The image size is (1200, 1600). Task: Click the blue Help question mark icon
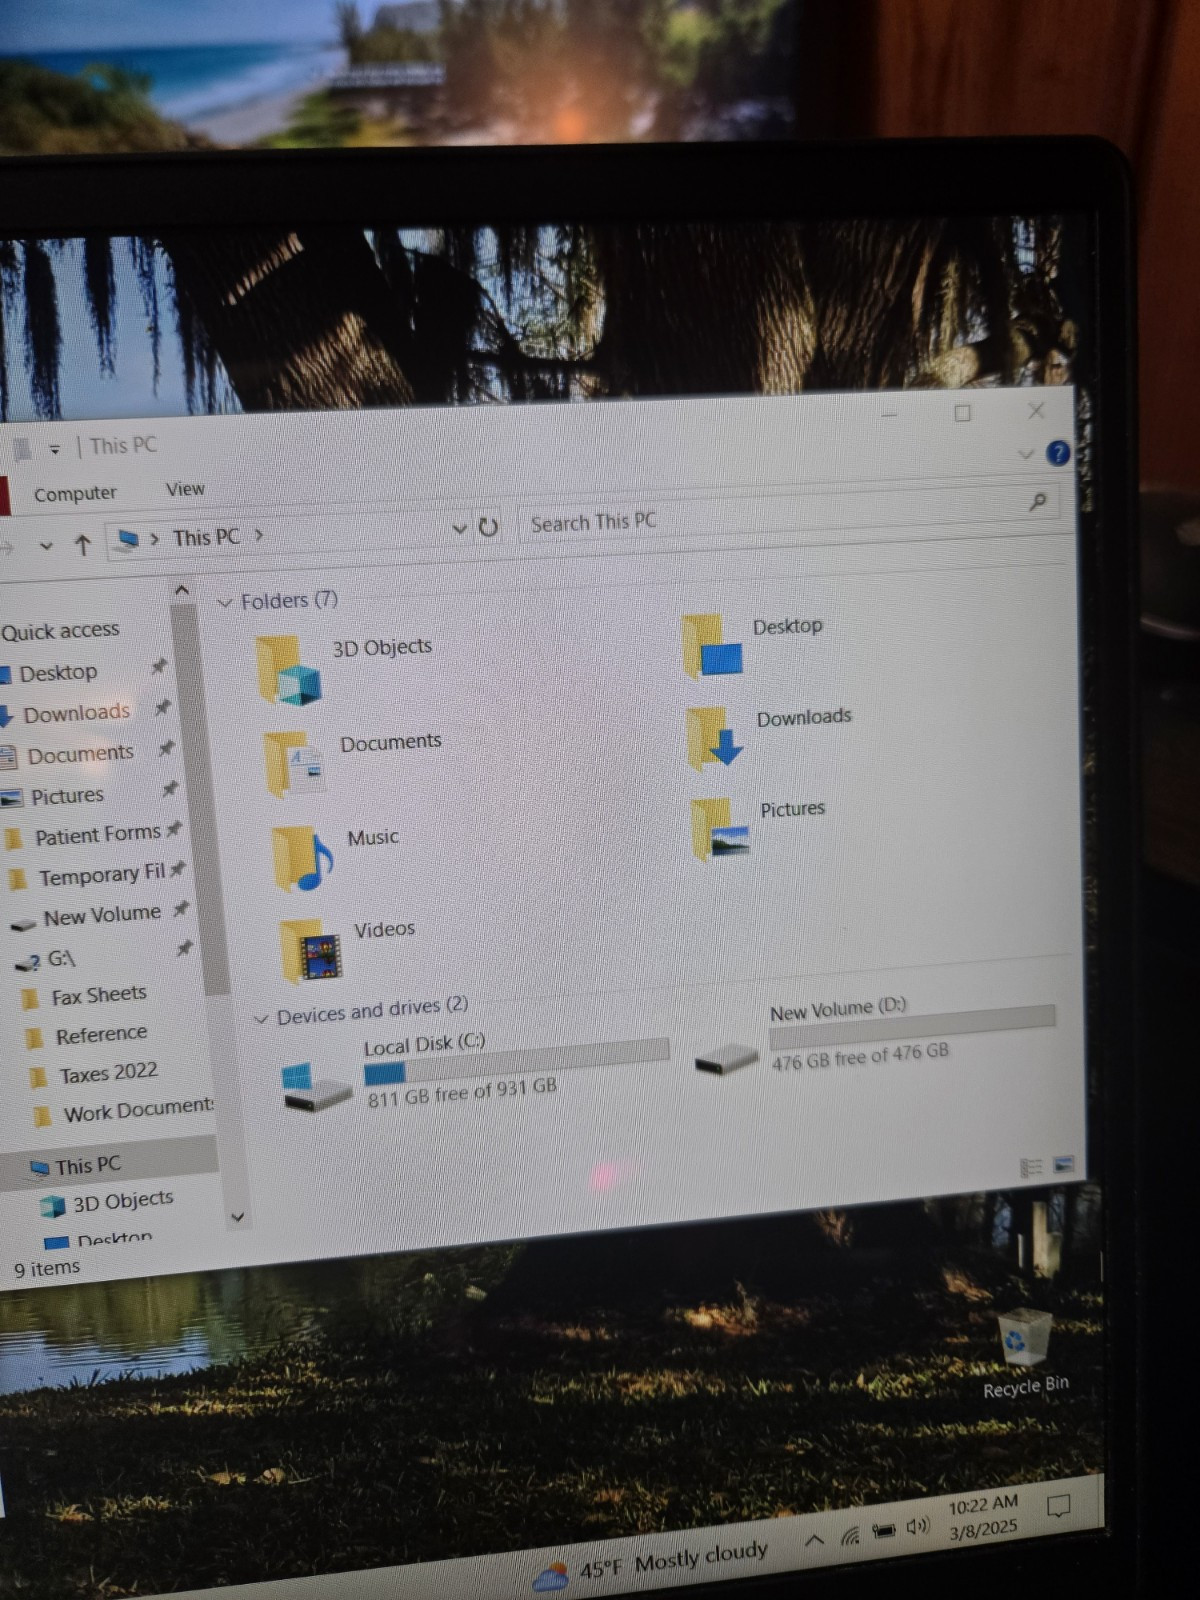click(1057, 454)
